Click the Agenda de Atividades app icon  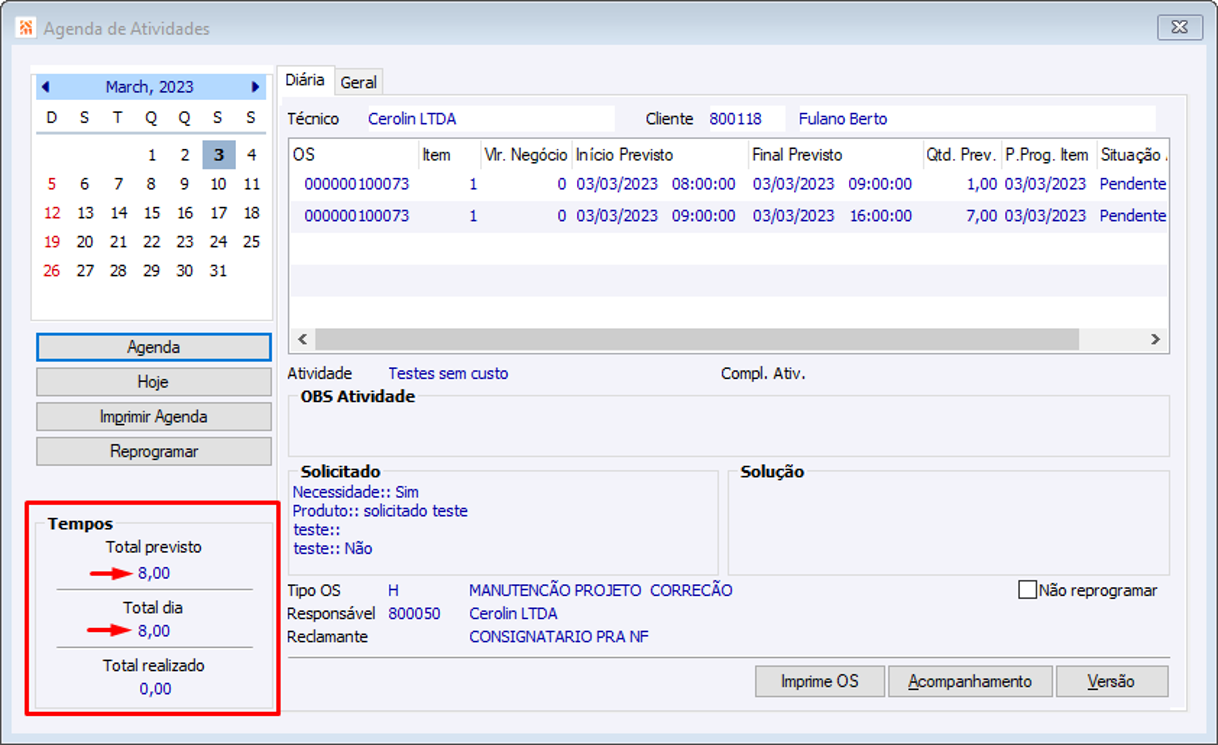(x=26, y=28)
